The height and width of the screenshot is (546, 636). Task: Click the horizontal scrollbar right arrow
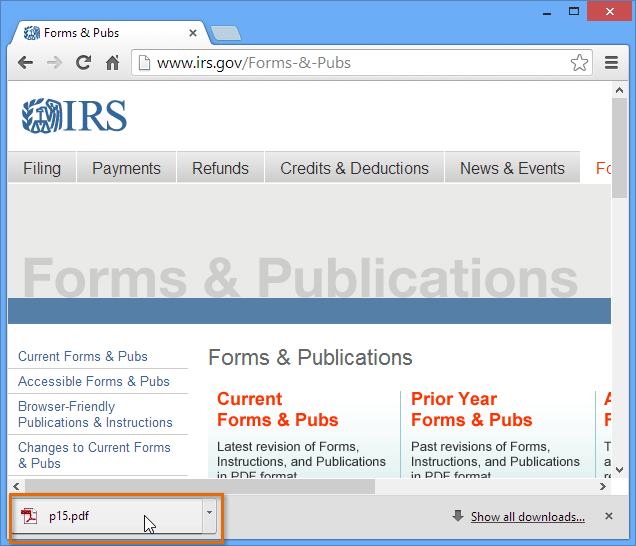pyautogui.click(x=603, y=486)
